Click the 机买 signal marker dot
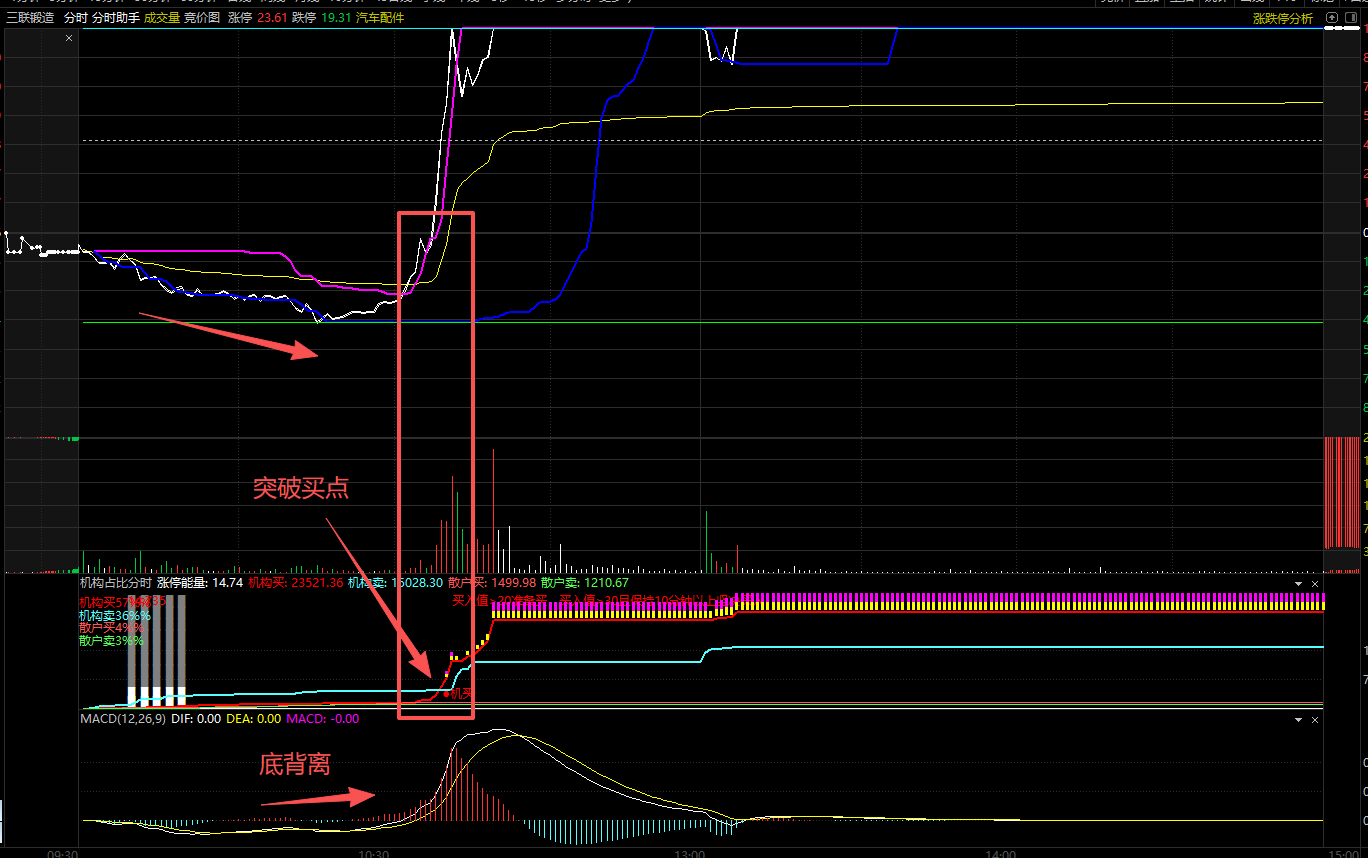Image resolution: width=1368 pixels, height=858 pixels. (446, 693)
